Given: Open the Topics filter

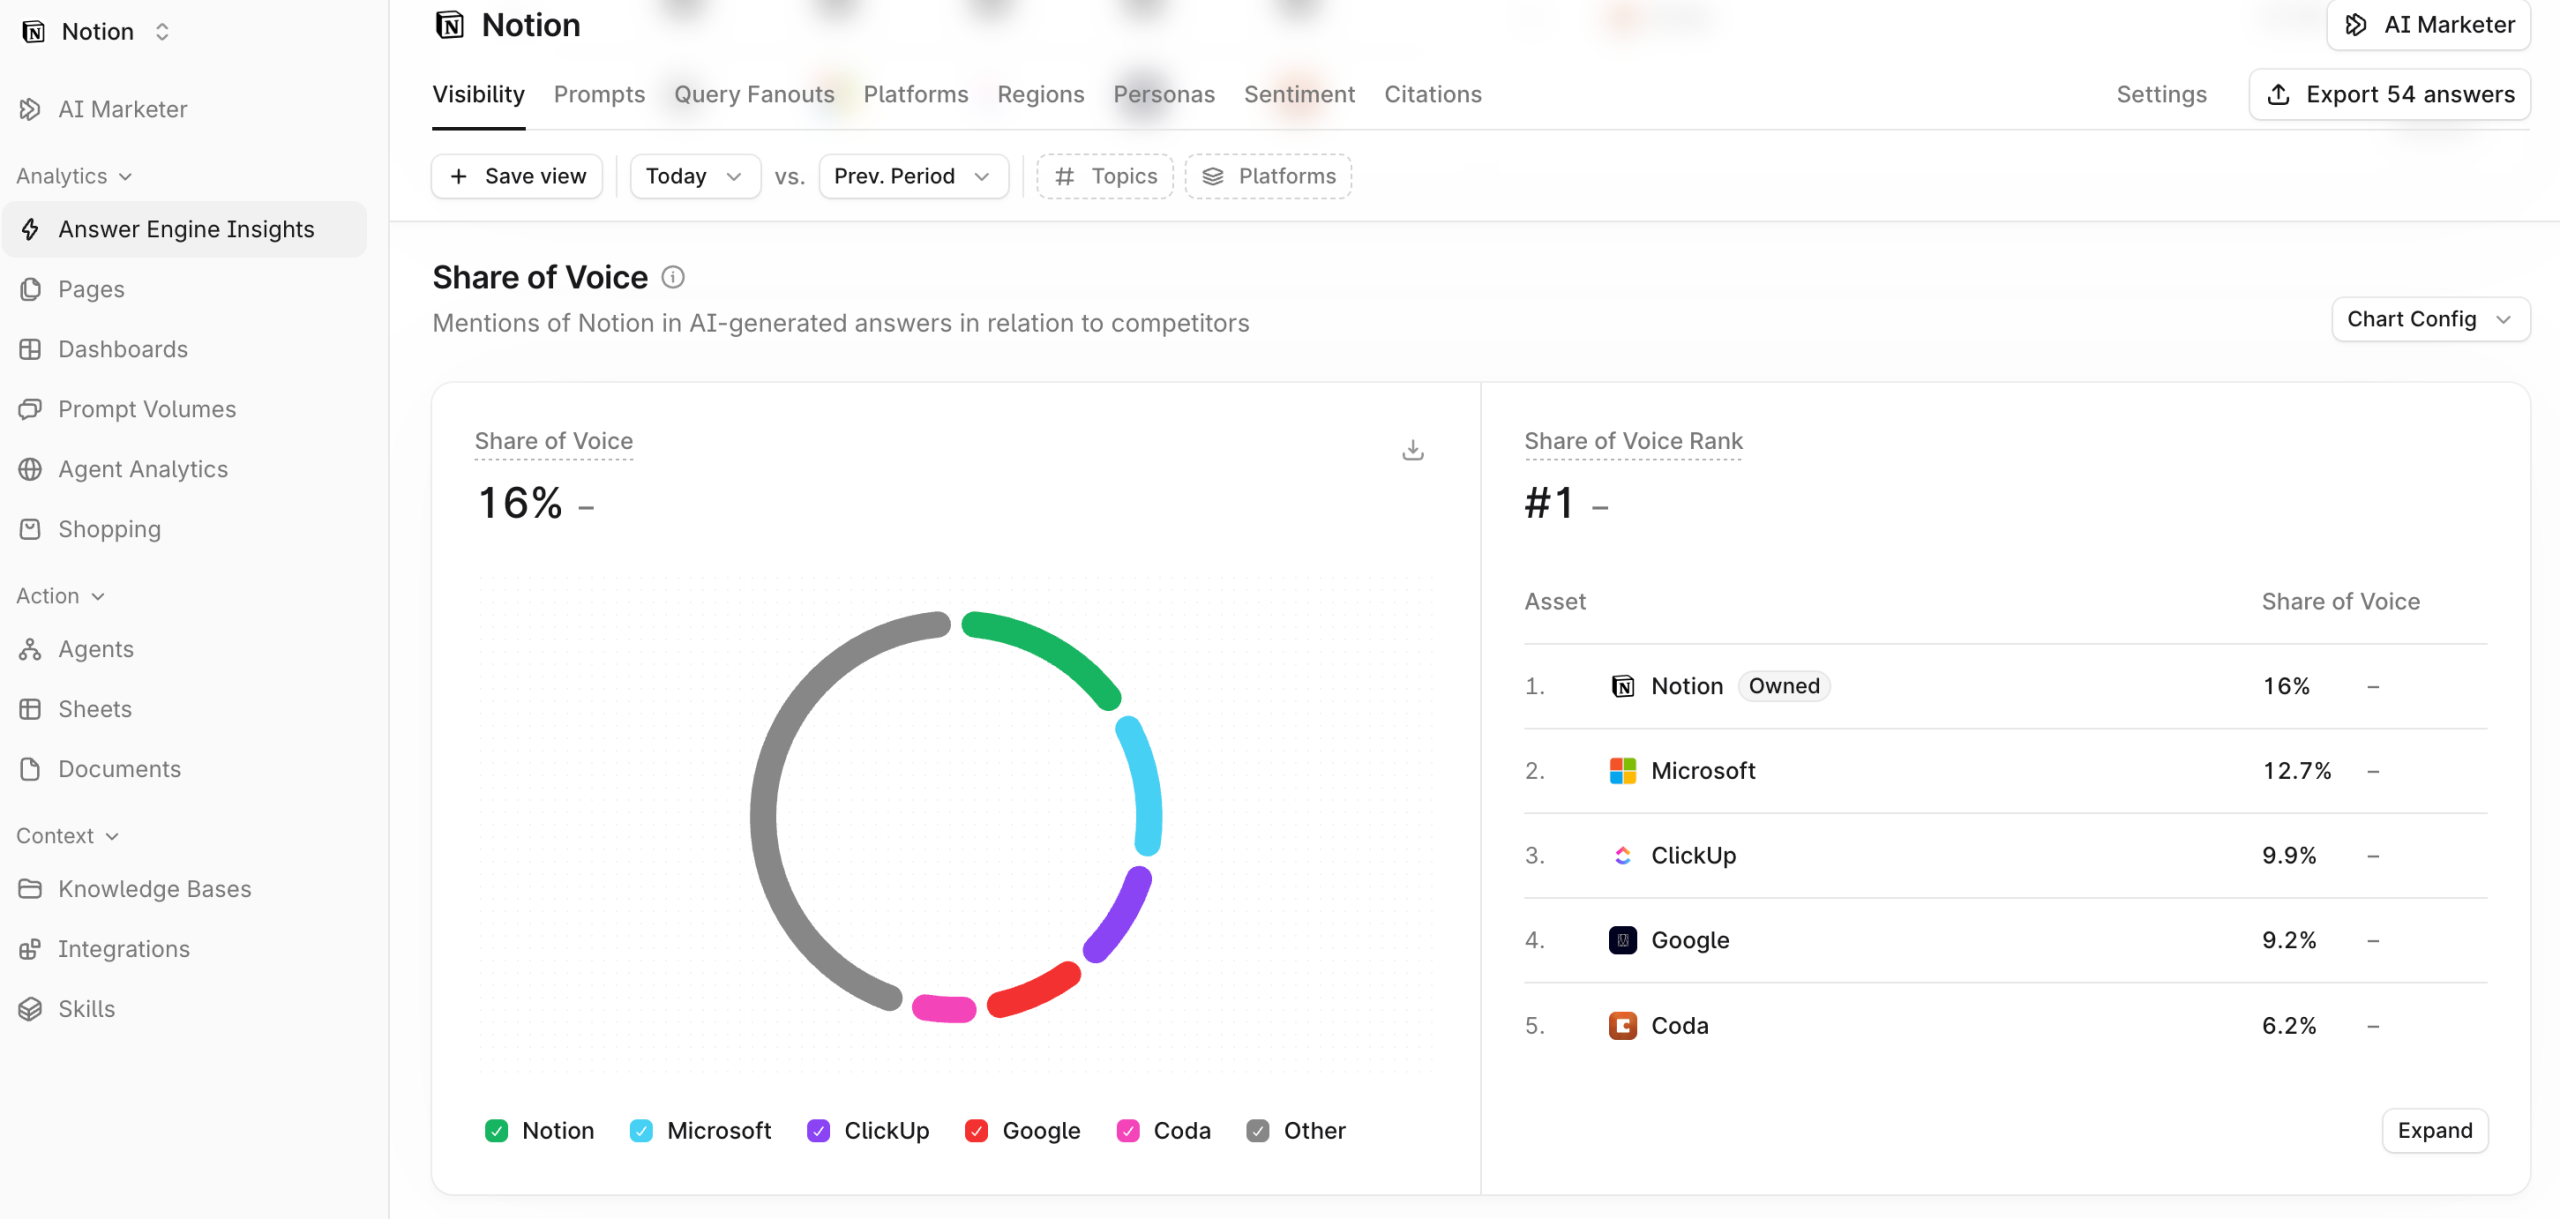Looking at the screenshot, I should (1105, 176).
